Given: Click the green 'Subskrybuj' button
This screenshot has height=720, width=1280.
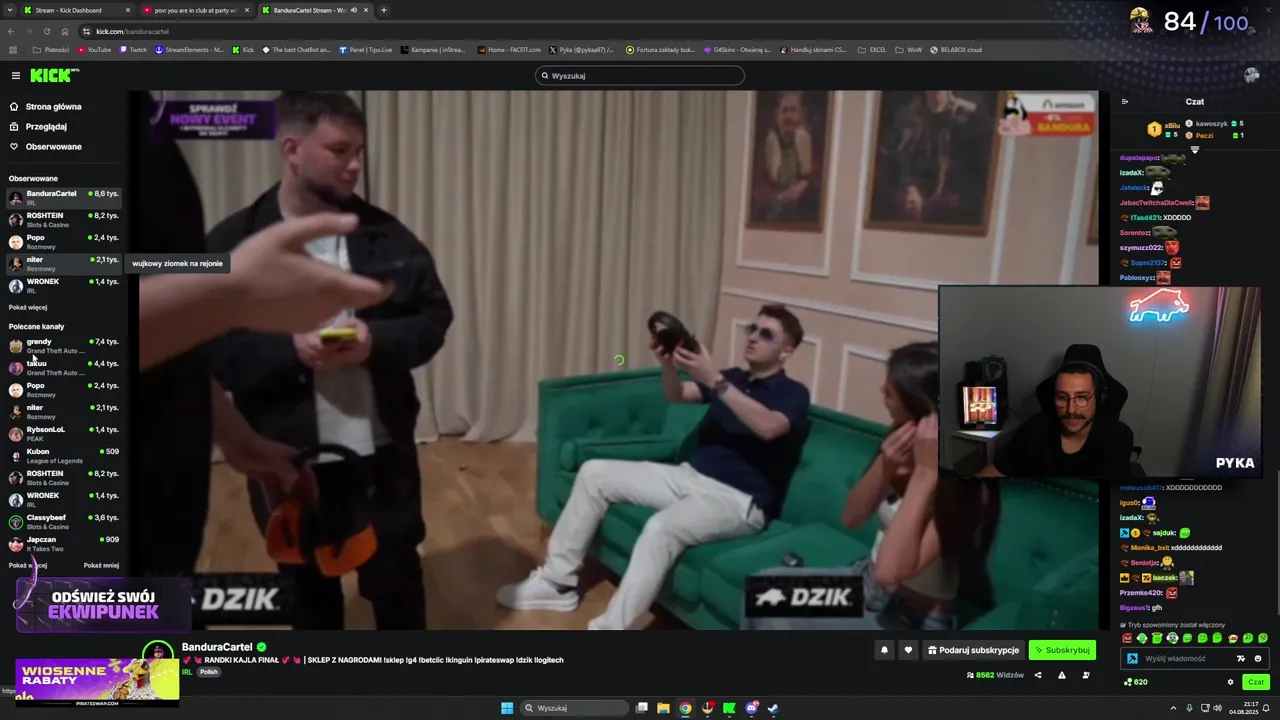Looking at the screenshot, I should (1062, 650).
